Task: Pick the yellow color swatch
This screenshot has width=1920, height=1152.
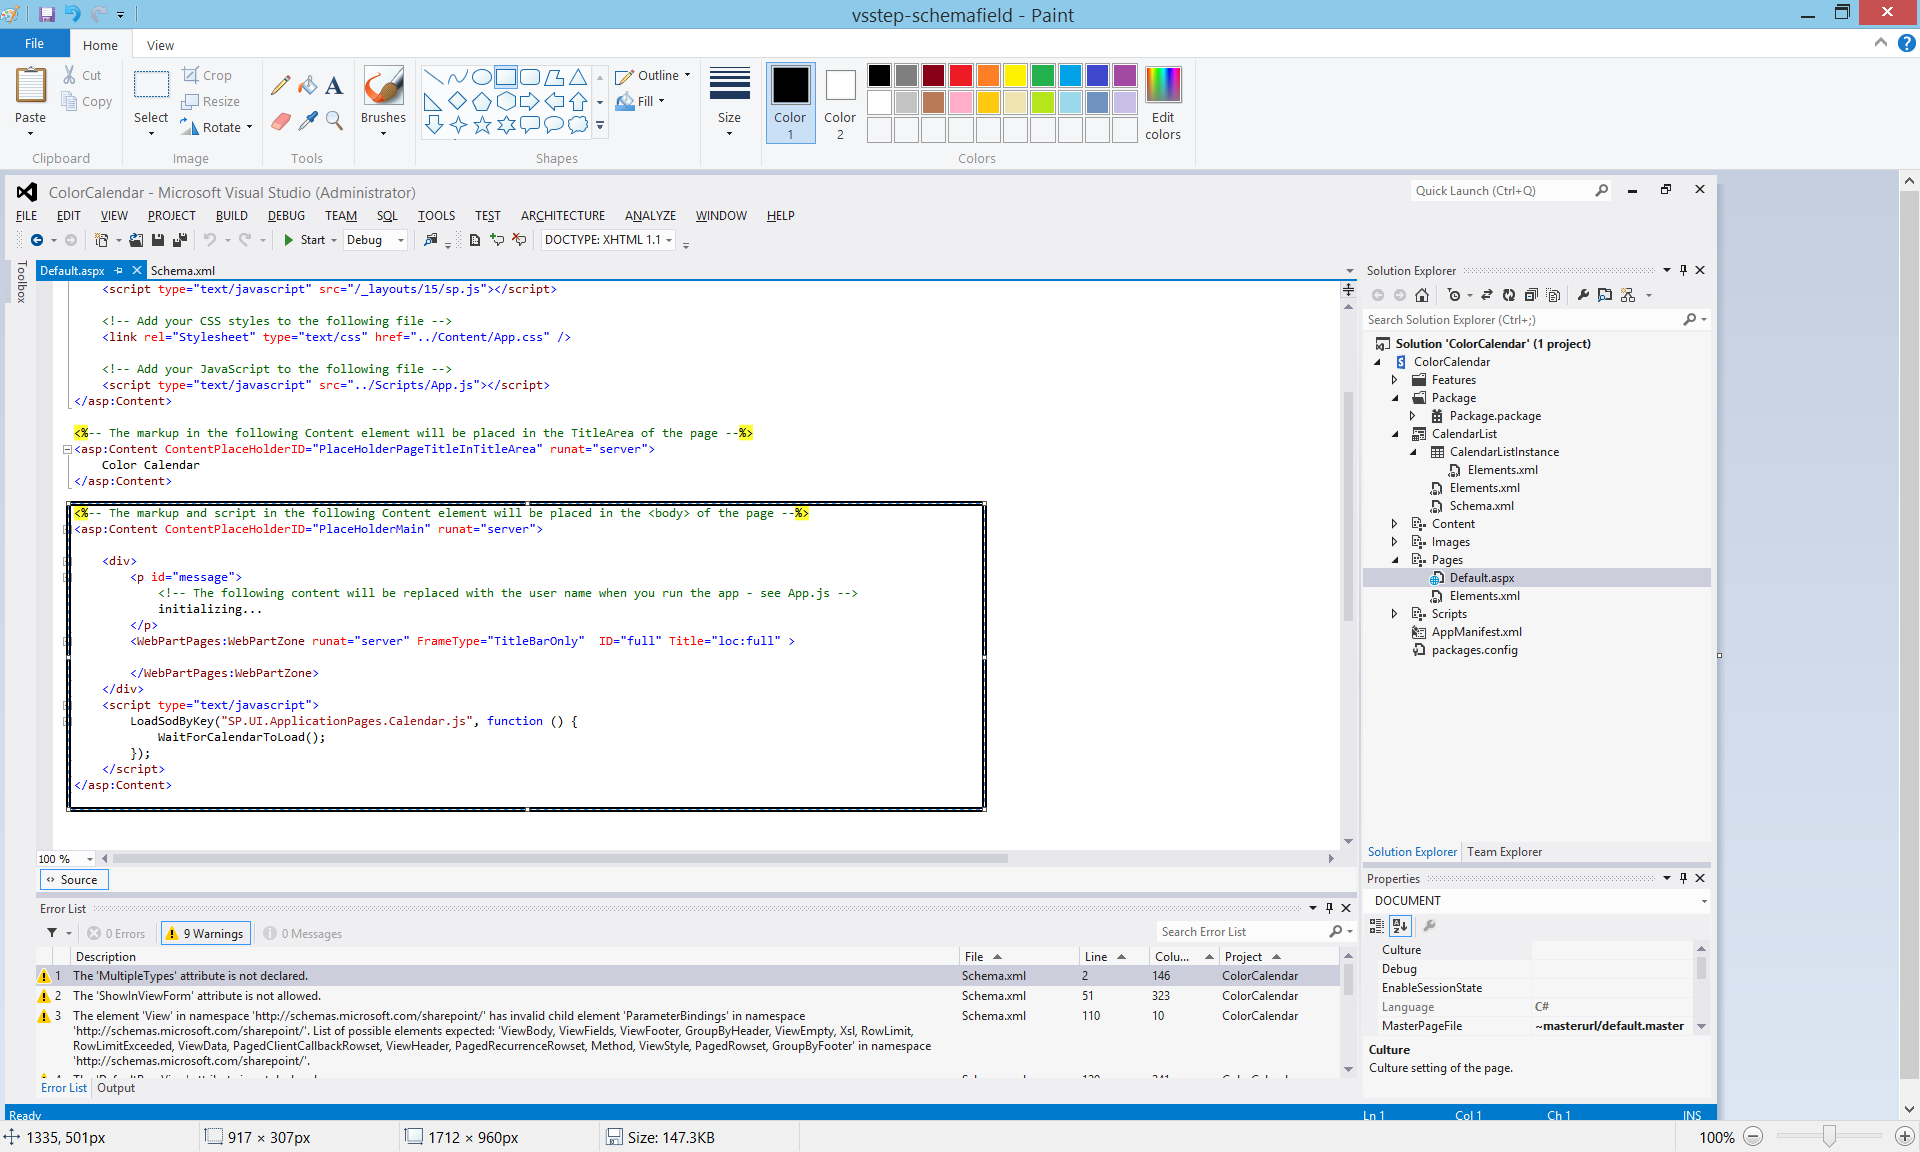Action: (x=1015, y=75)
